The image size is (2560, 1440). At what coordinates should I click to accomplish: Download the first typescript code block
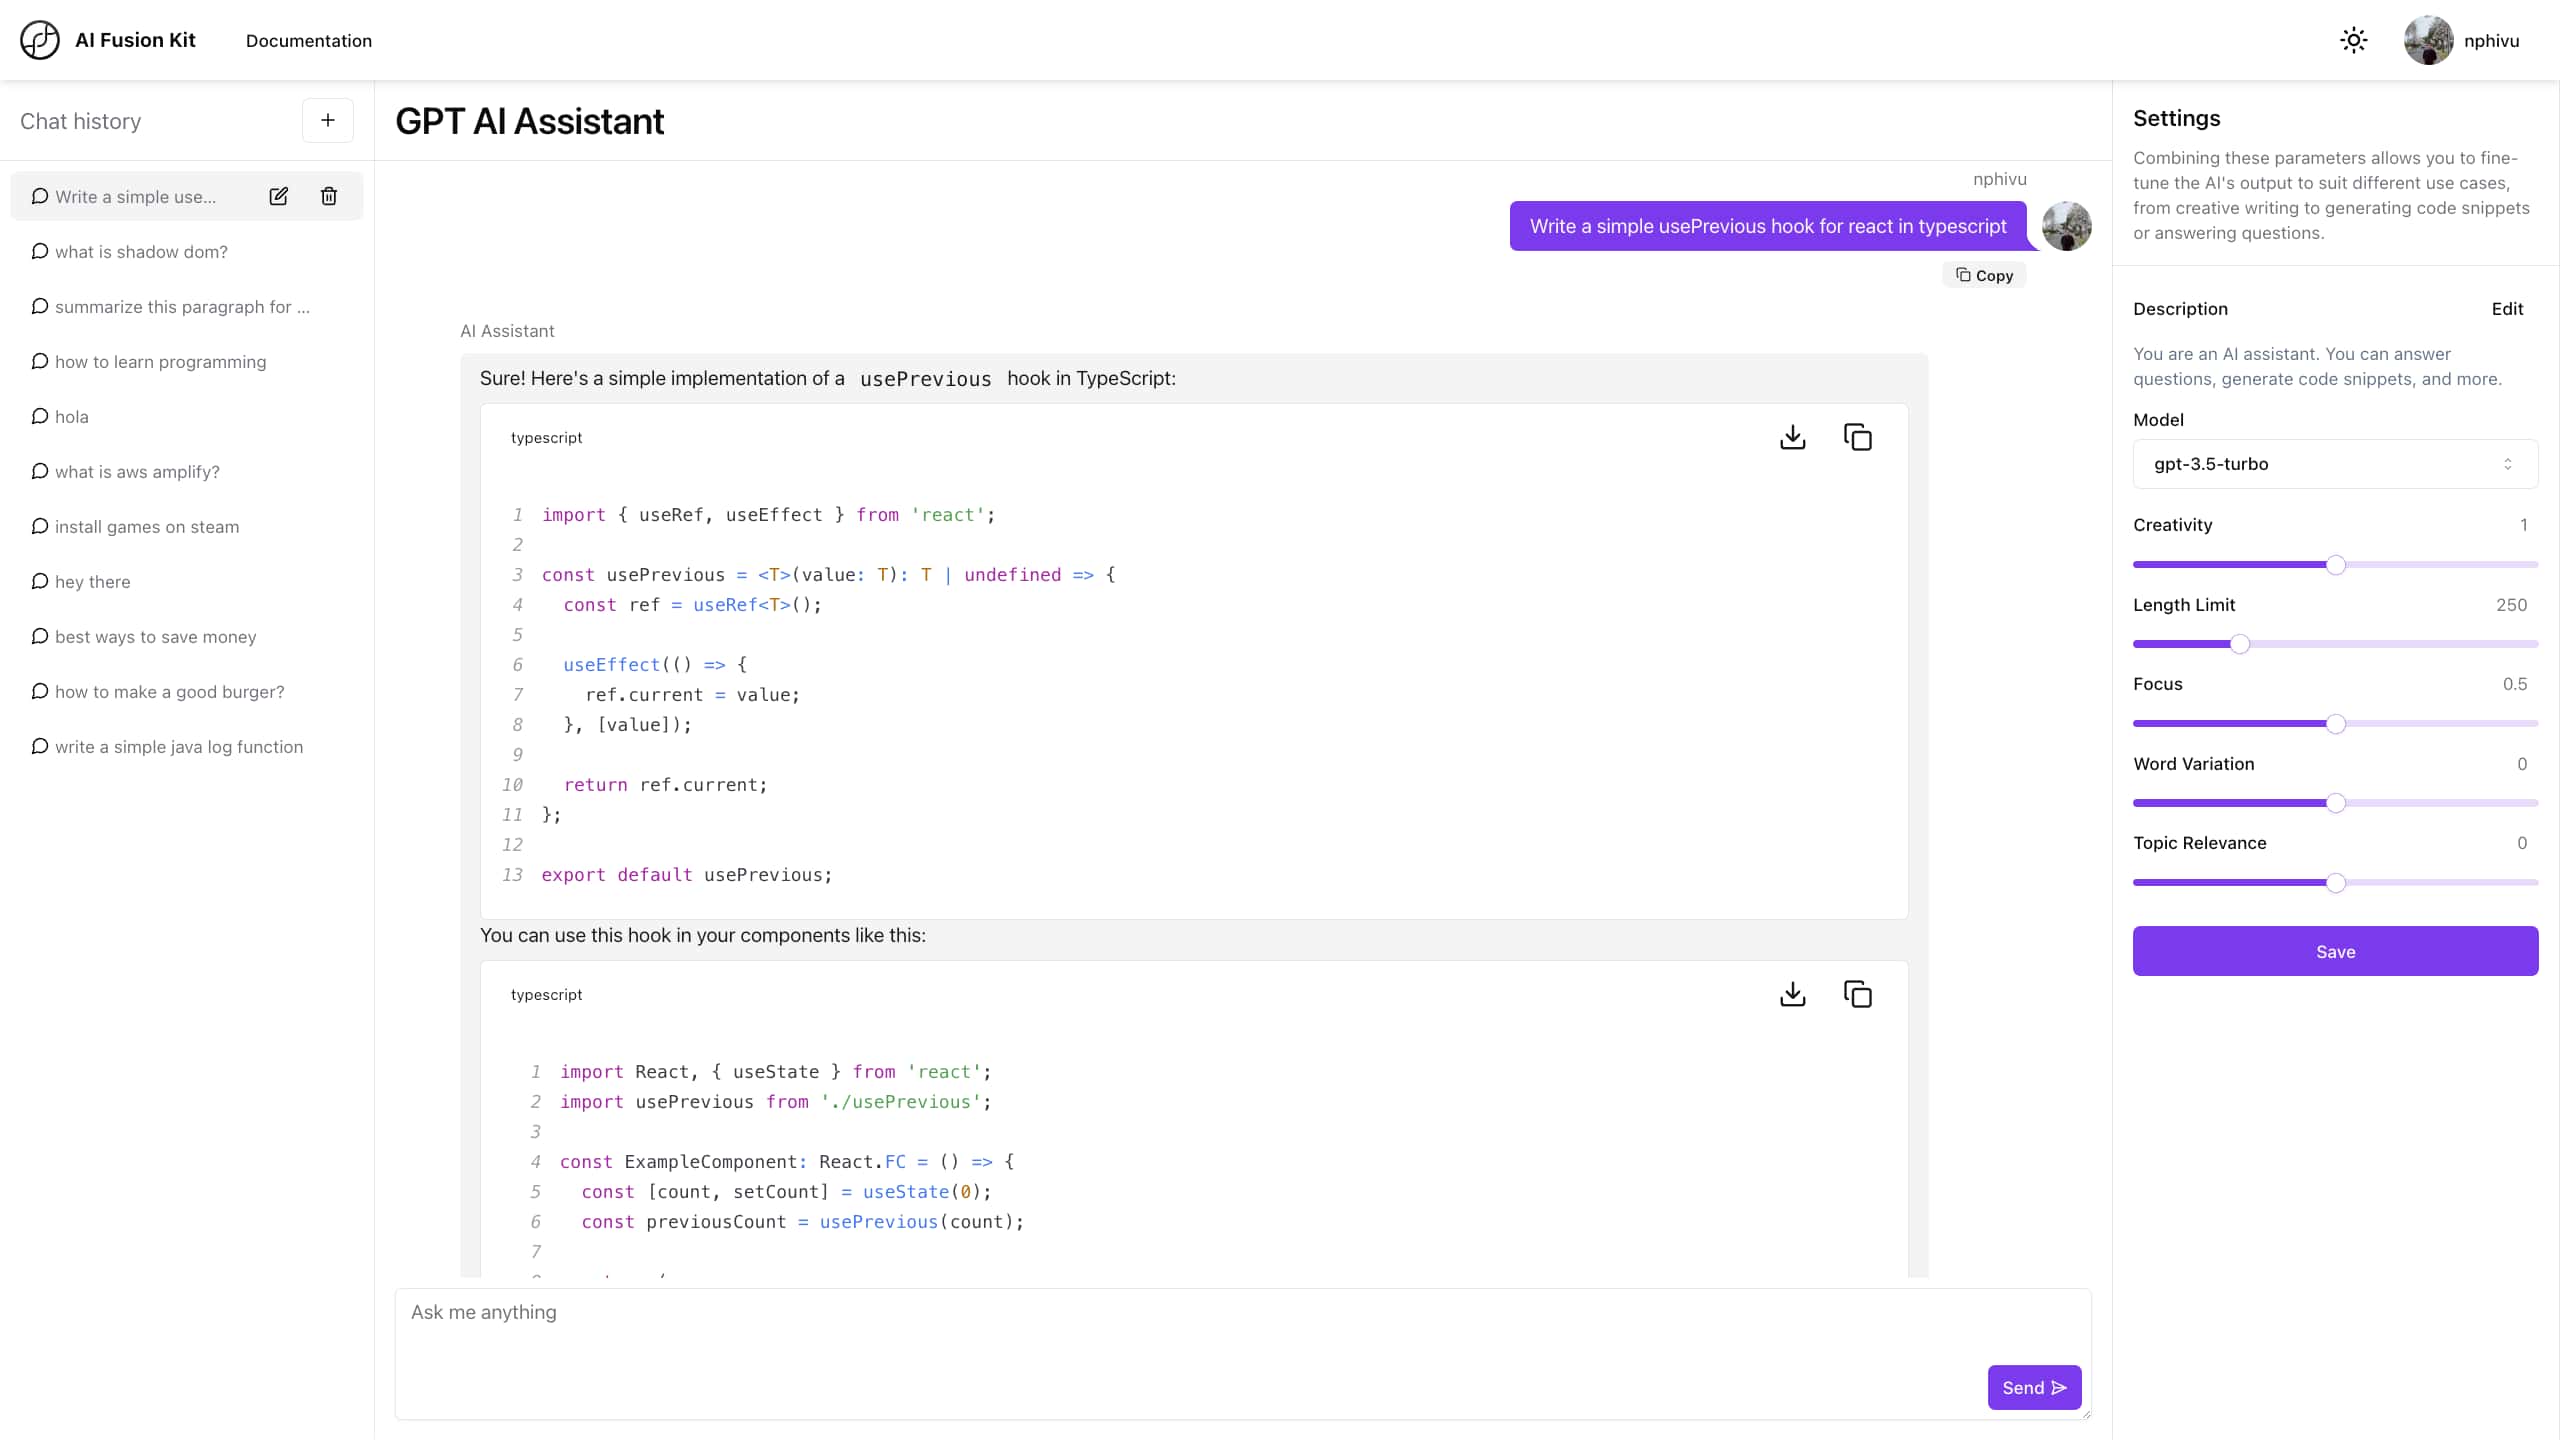click(x=1793, y=437)
